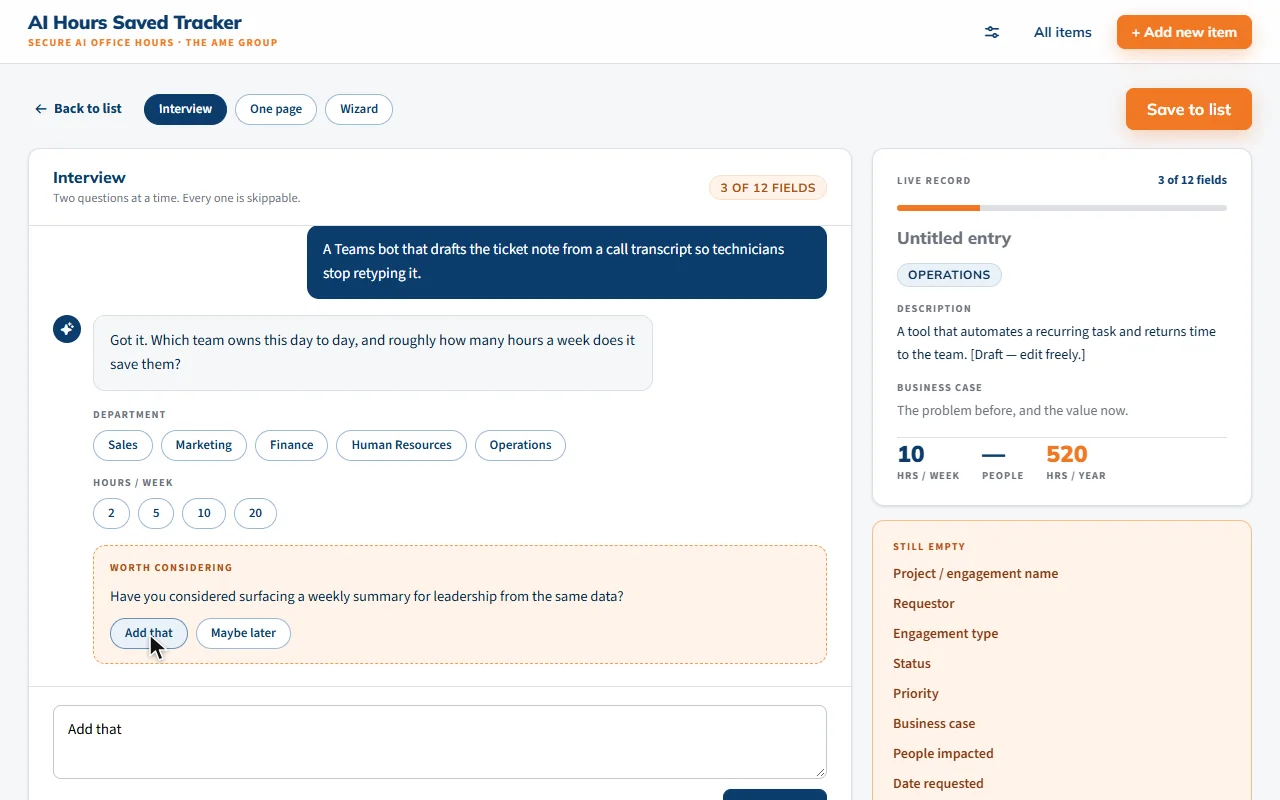Click Save to list button
The width and height of the screenshot is (1280, 800).
click(1189, 109)
